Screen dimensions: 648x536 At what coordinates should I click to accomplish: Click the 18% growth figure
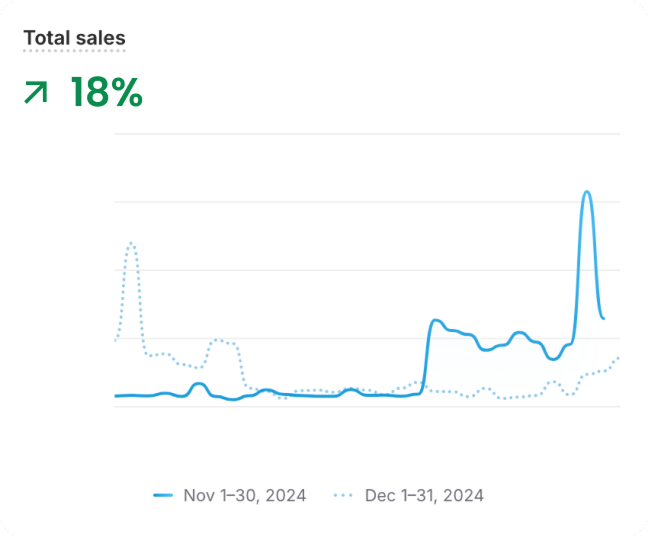pyautogui.click(x=106, y=93)
